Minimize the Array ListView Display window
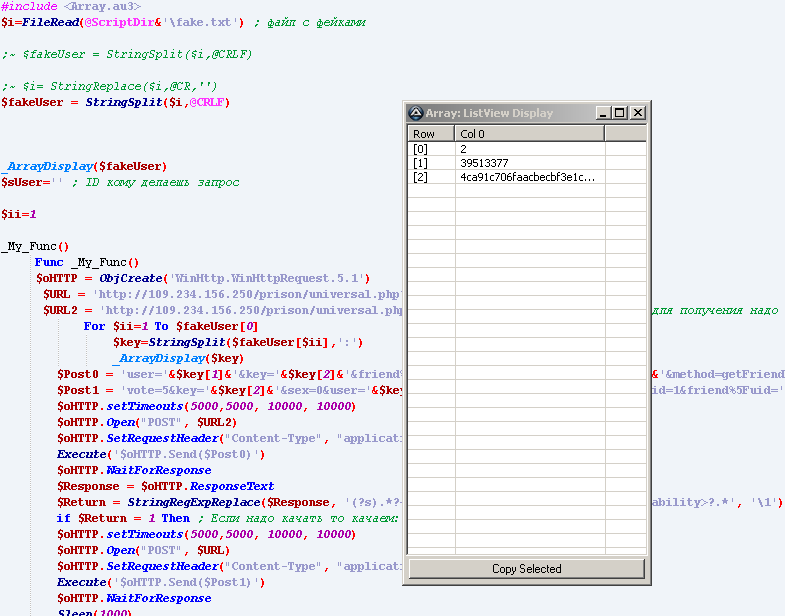Screen dimensions: 785x616 [603, 113]
